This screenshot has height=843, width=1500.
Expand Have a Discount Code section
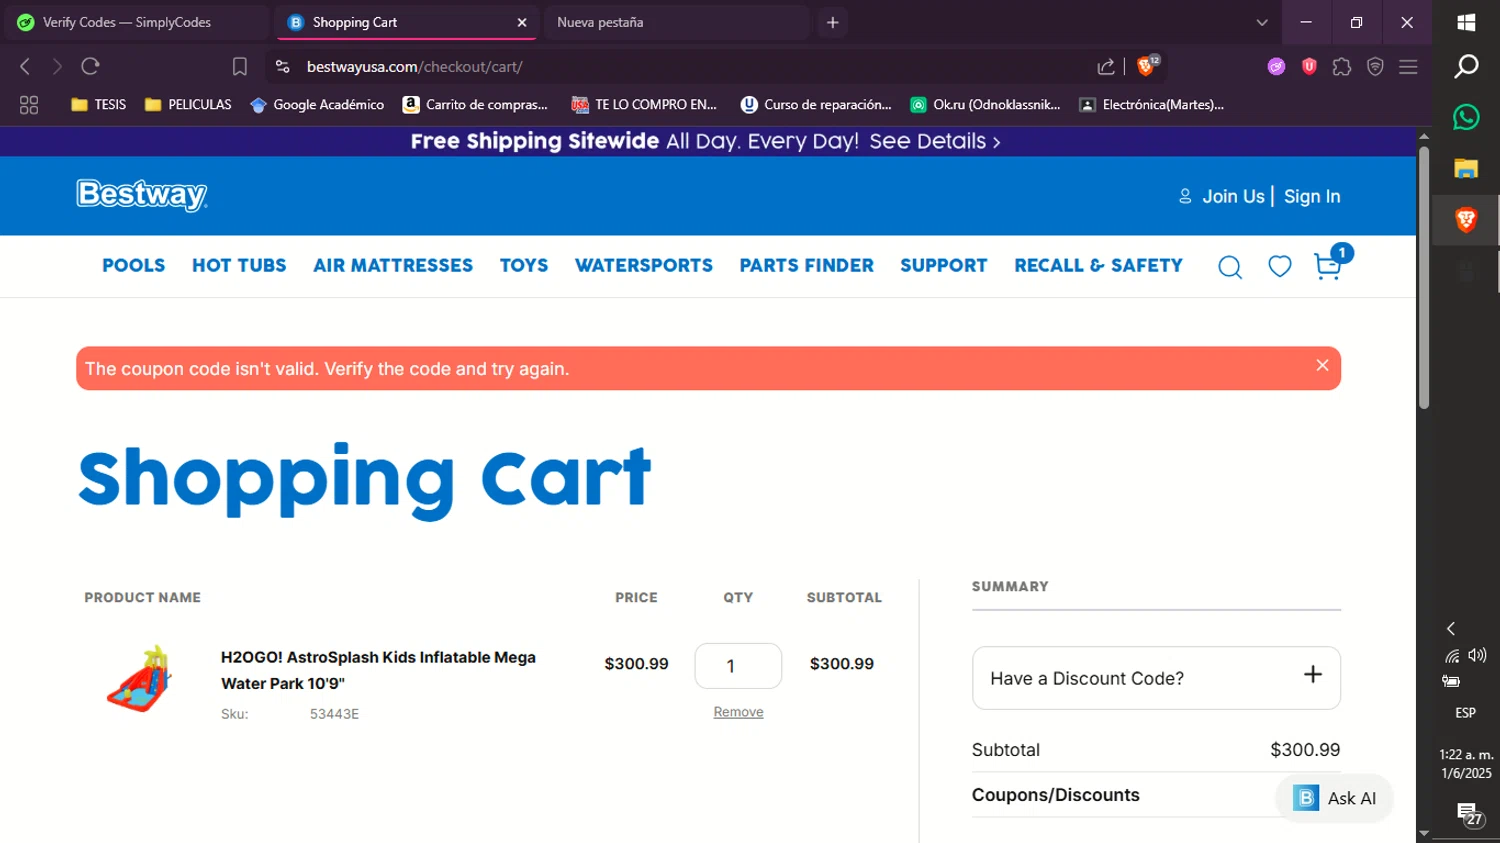tap(1156, 678)
